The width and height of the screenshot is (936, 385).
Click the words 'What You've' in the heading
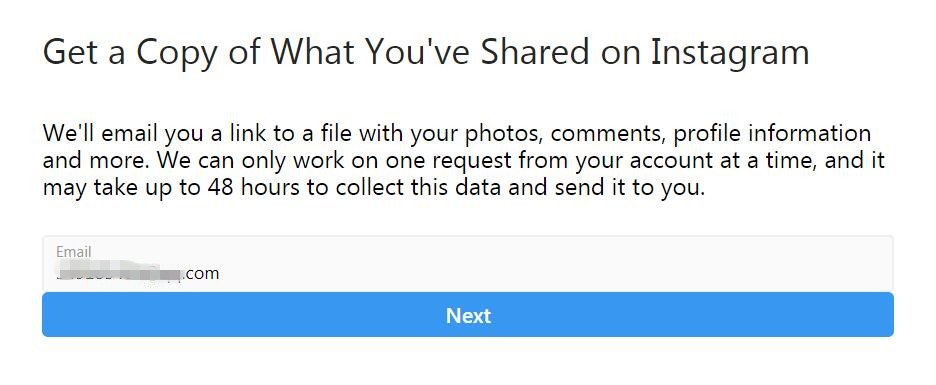pyautogui.click(x=372, y=51)
